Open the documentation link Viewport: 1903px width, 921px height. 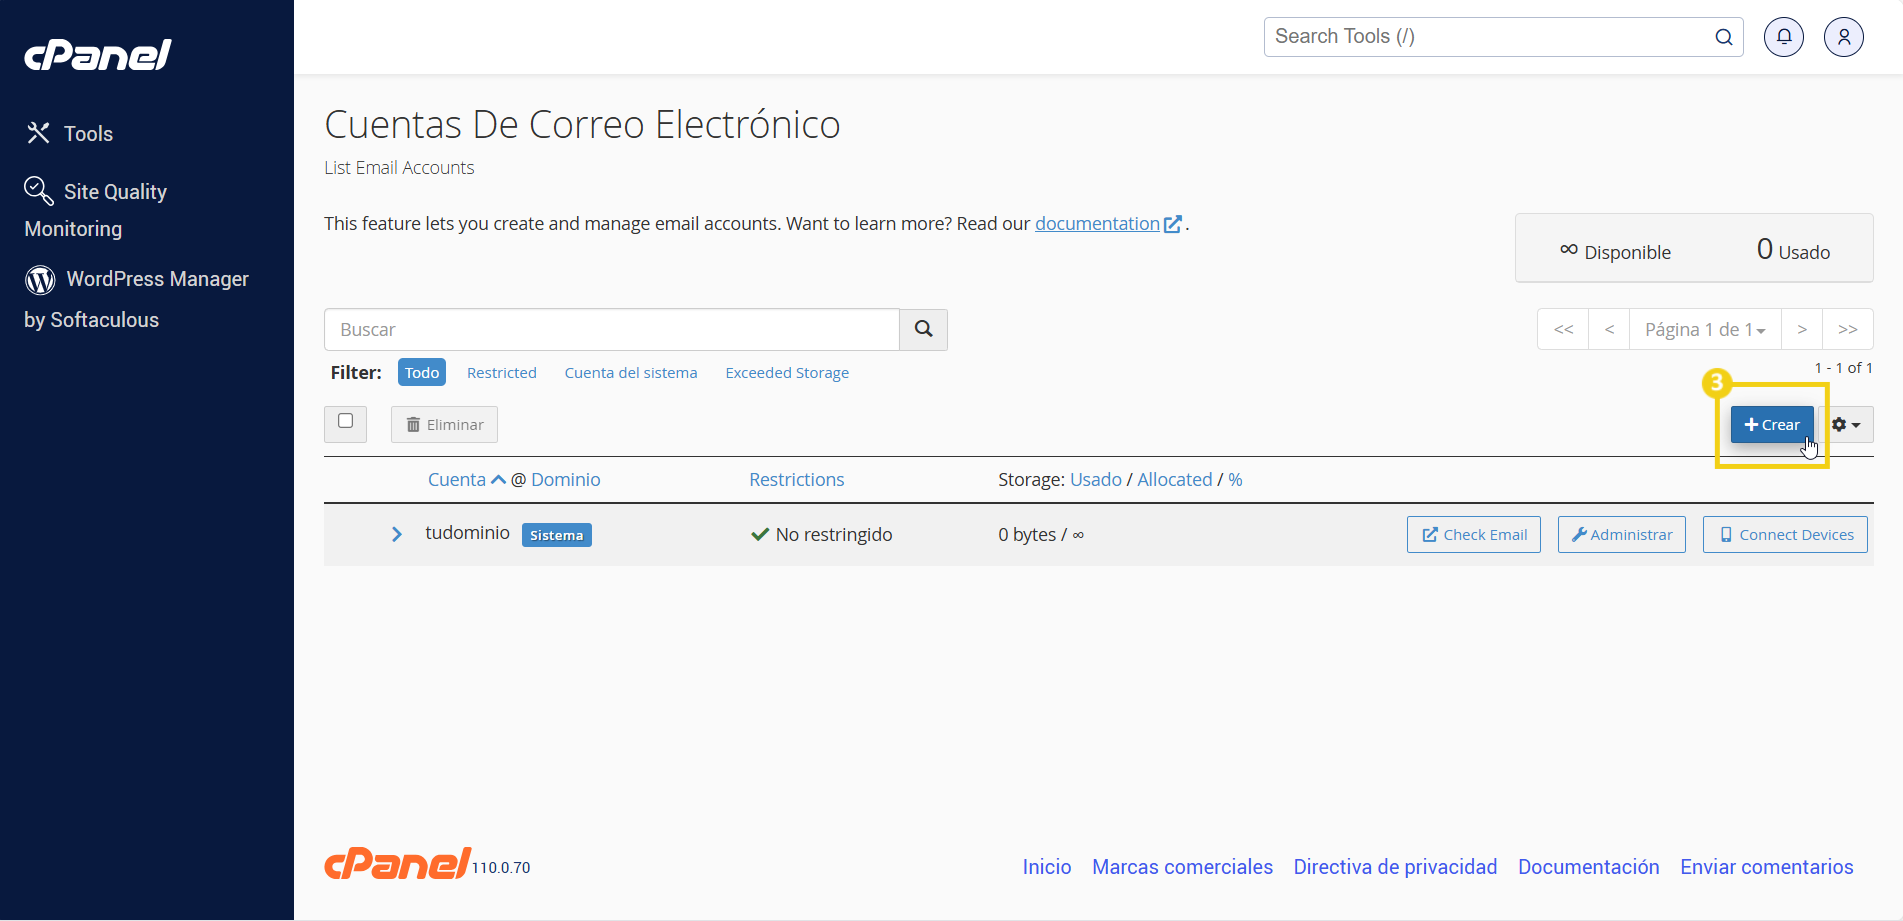pyautogui.click(x=1097, y=224)
